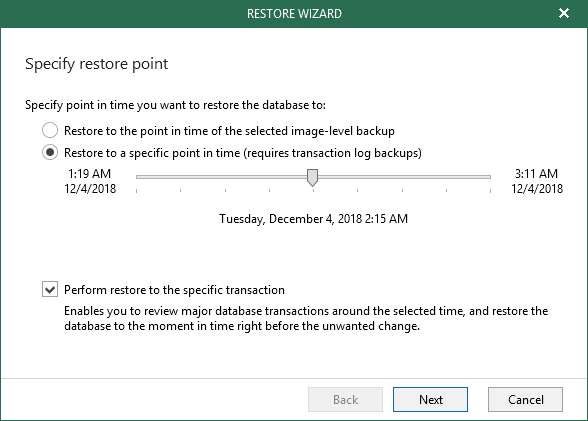Click slider track right of the handle
The height and width of the screenshot is (421, 588).
click(404, 177)
